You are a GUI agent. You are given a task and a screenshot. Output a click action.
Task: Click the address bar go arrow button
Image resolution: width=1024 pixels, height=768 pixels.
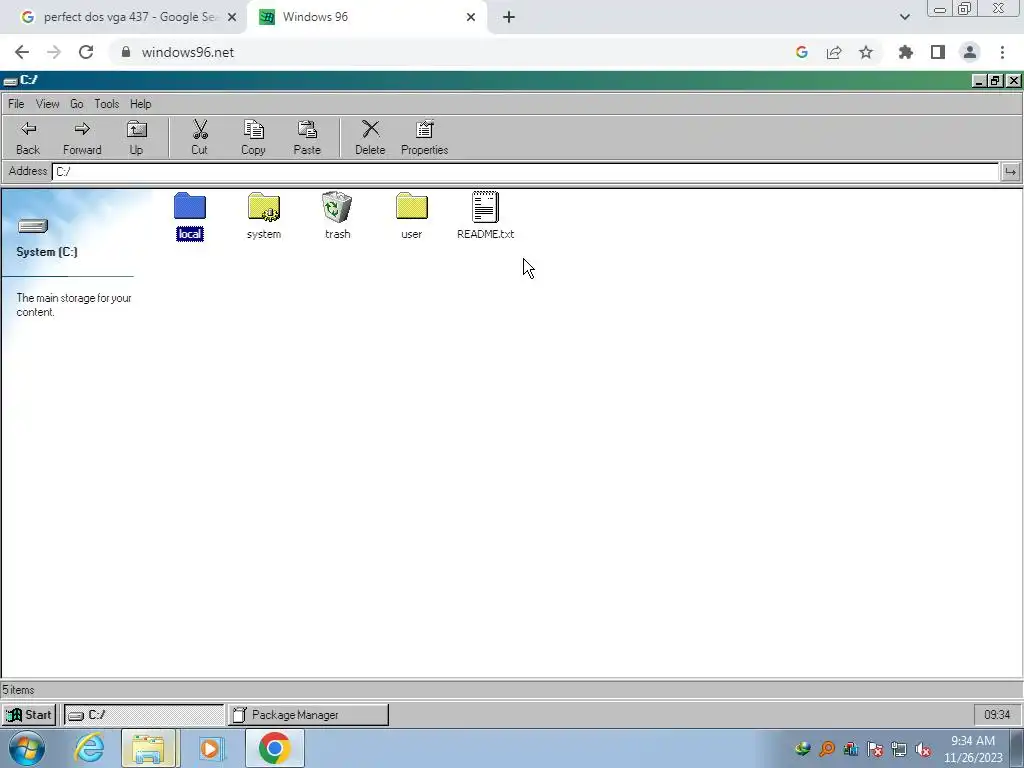(1010, 172)
